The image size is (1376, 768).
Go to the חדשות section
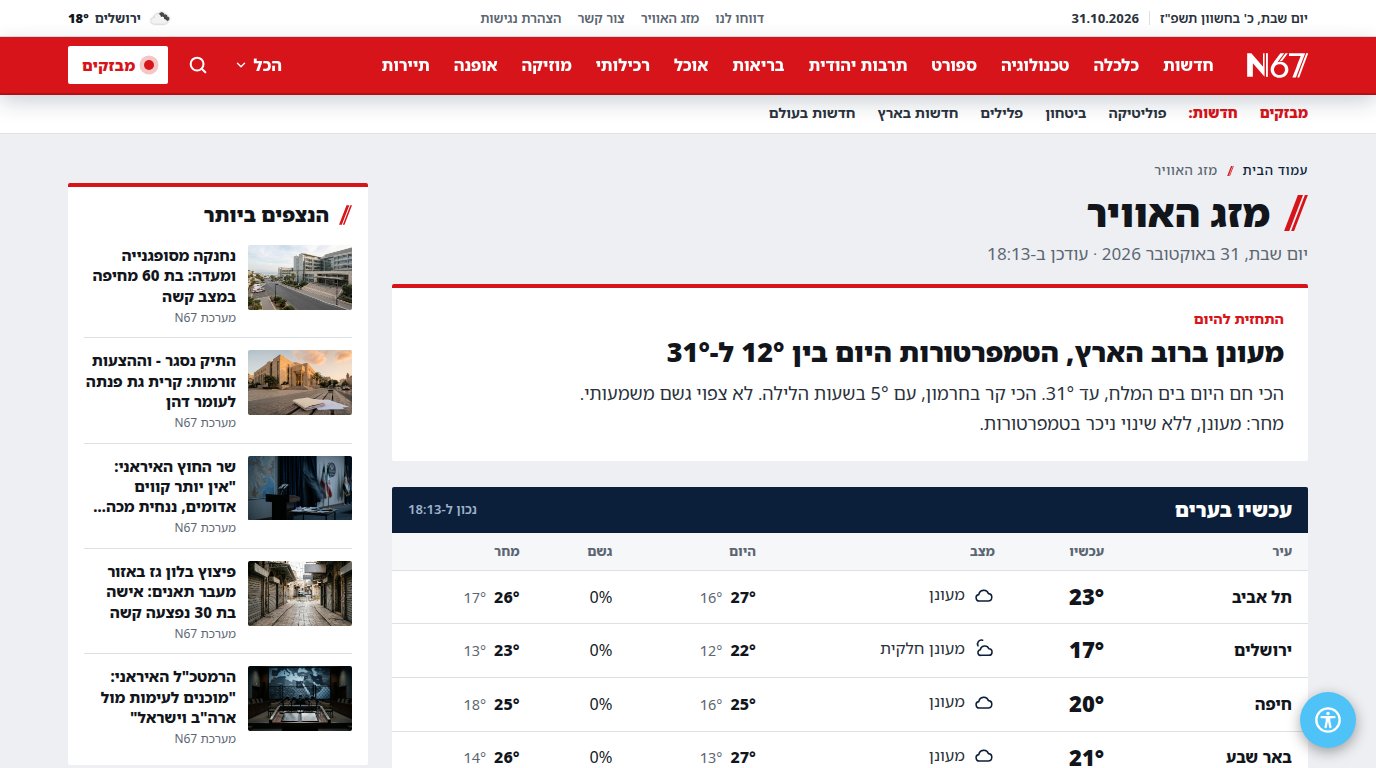pos(1188,65)
